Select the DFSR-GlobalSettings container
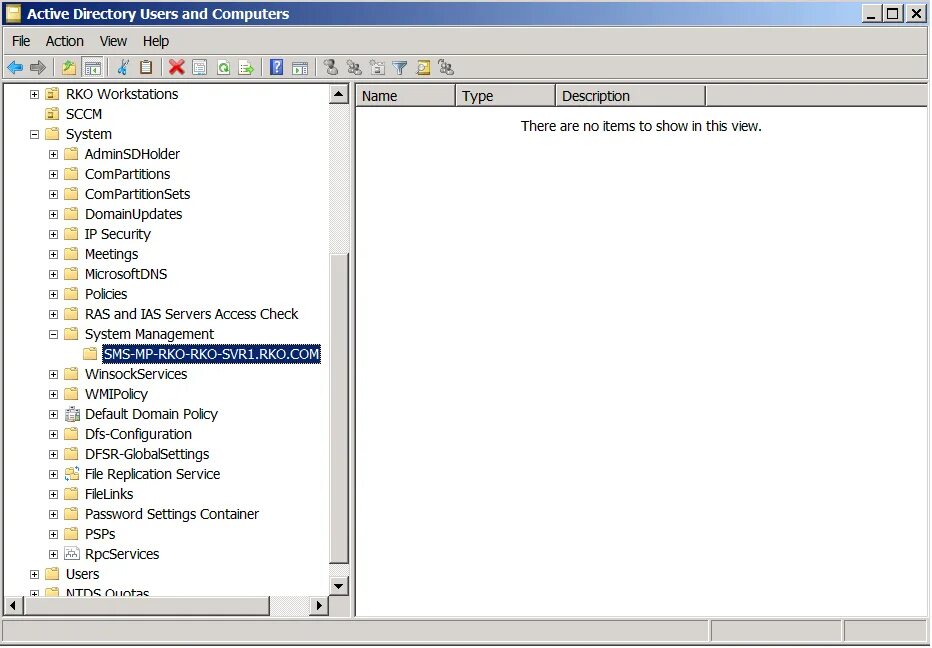 (147, 454)
